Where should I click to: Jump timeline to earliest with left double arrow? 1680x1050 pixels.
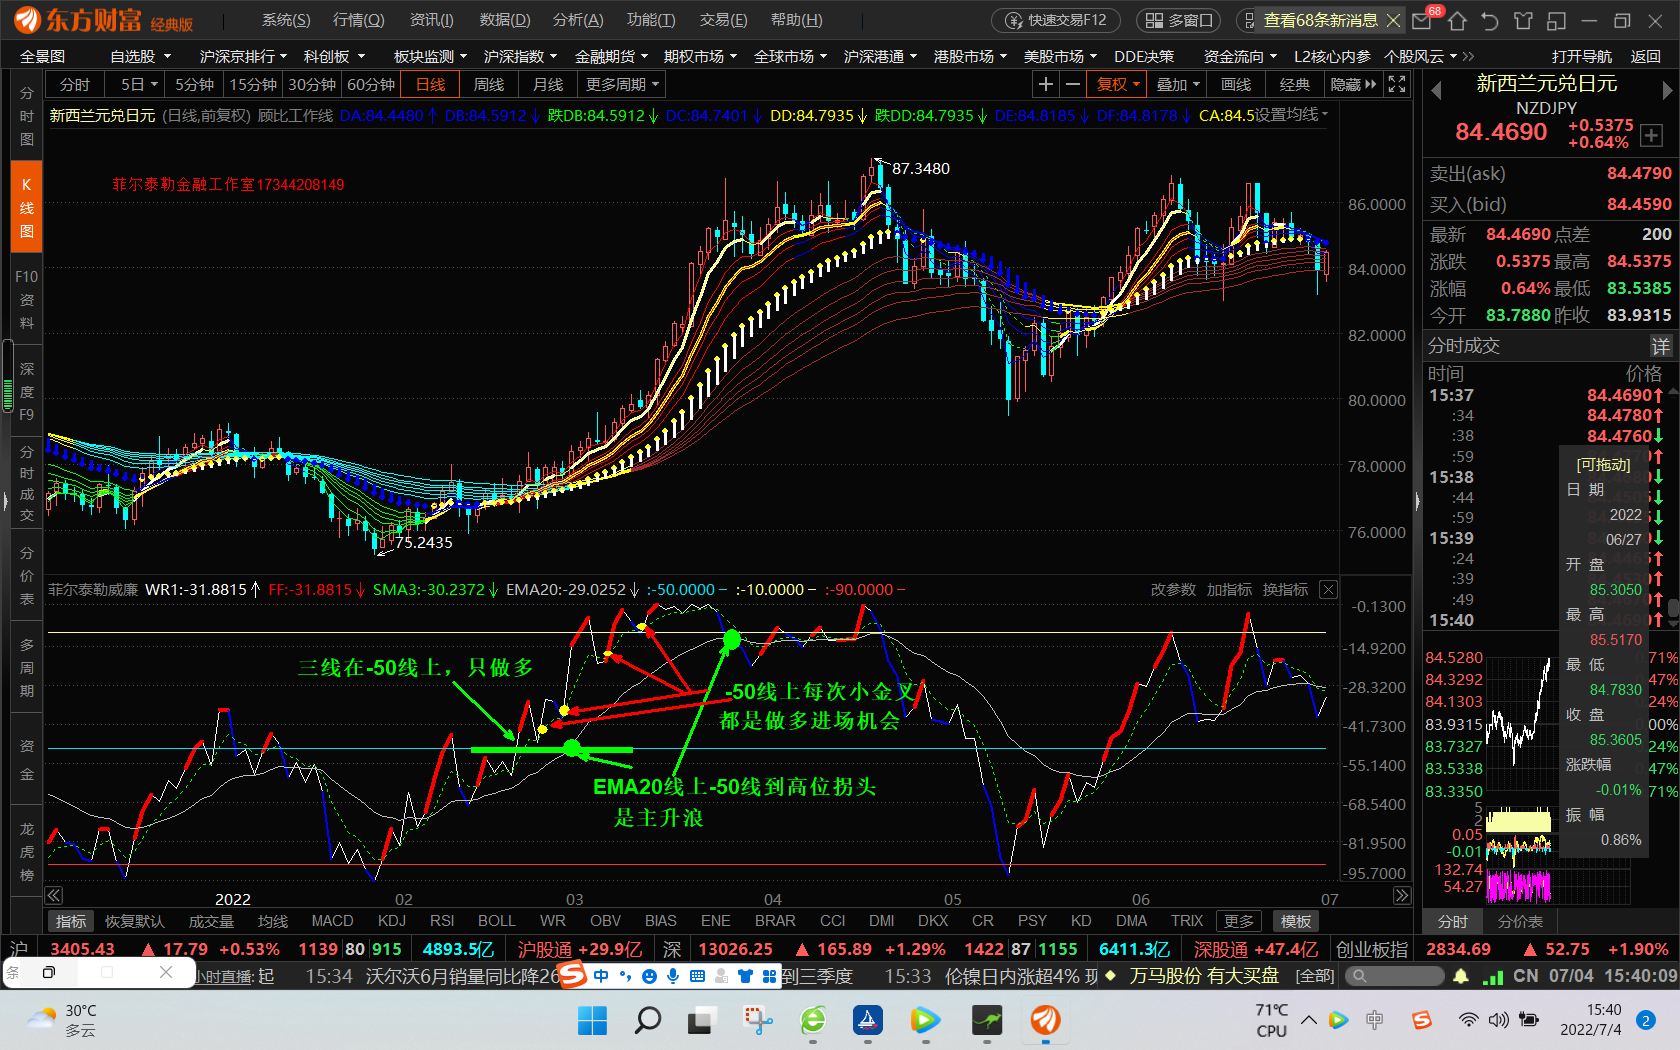[x=54, y=896]
